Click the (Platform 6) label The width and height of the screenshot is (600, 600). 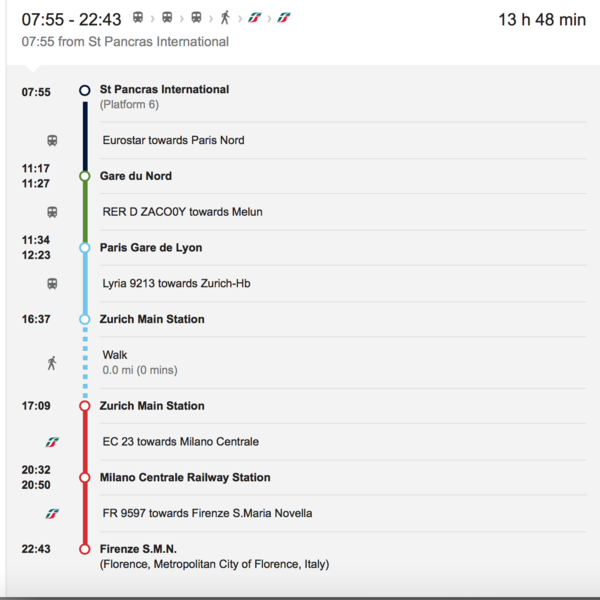click(x=129, y=104)
